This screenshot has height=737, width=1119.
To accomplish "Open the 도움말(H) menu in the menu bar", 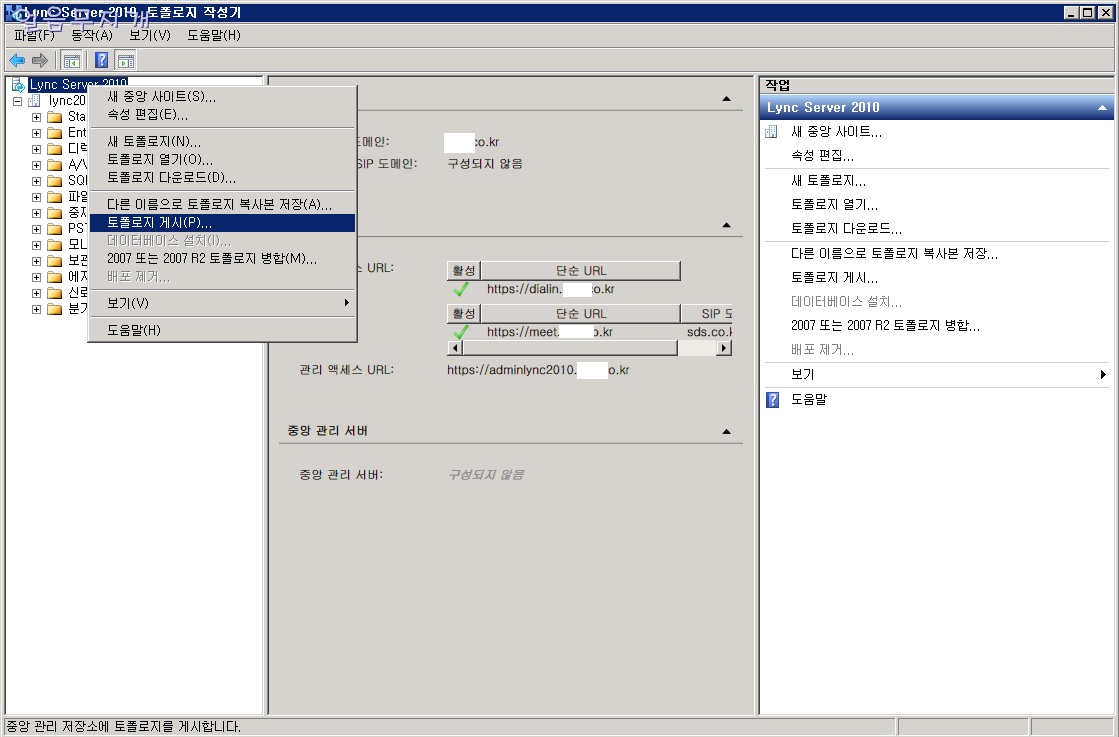I will (x=214, y=35).
